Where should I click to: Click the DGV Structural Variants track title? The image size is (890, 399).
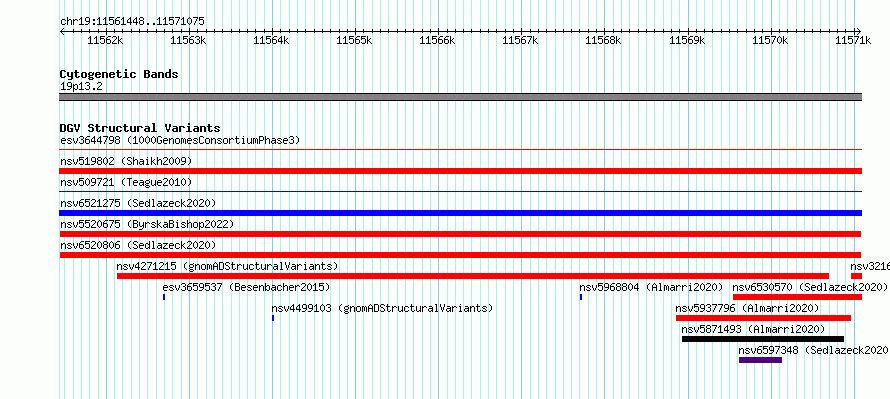coord(140,128)
